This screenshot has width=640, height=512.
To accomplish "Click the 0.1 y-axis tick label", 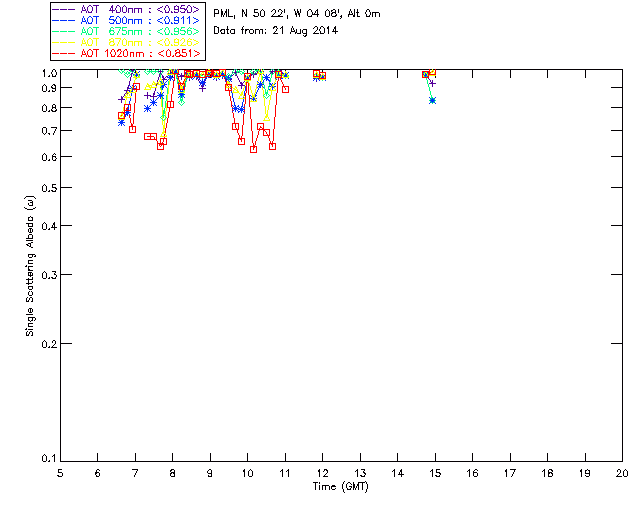I will [49, 459].
